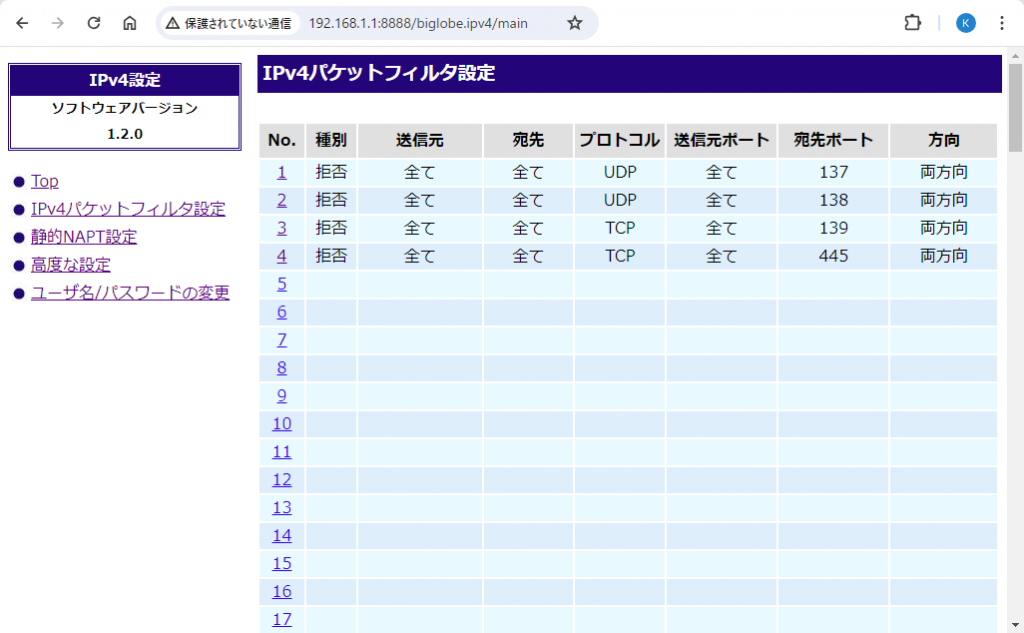This screenshot has height=633, width=1024.
Task: Select empty filter slot number 5
Action: 282,284
